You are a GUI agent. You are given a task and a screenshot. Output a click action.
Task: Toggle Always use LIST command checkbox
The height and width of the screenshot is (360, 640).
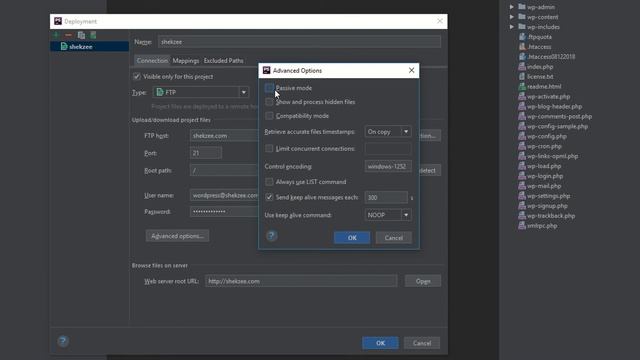click(269, 182)
